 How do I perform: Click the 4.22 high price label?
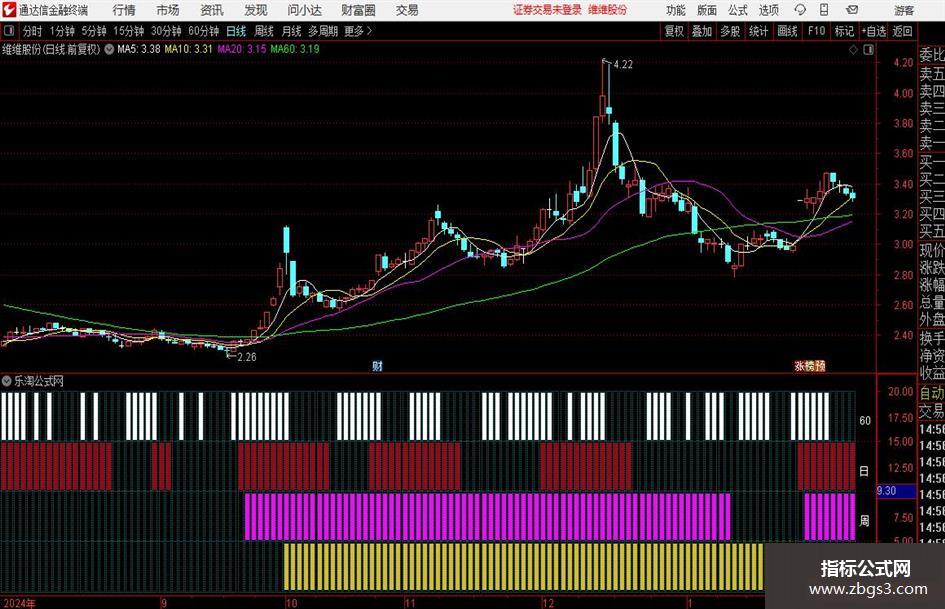623,65
